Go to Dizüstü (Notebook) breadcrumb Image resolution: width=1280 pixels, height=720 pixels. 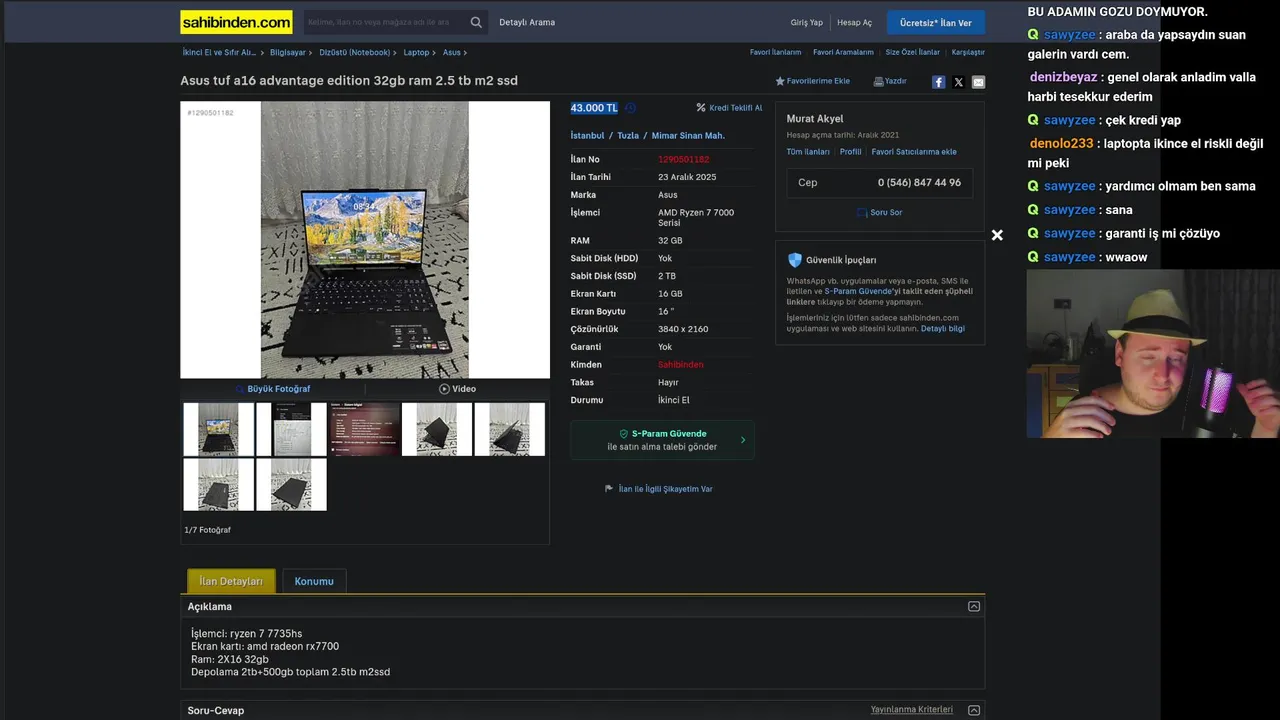pos(354,52)
